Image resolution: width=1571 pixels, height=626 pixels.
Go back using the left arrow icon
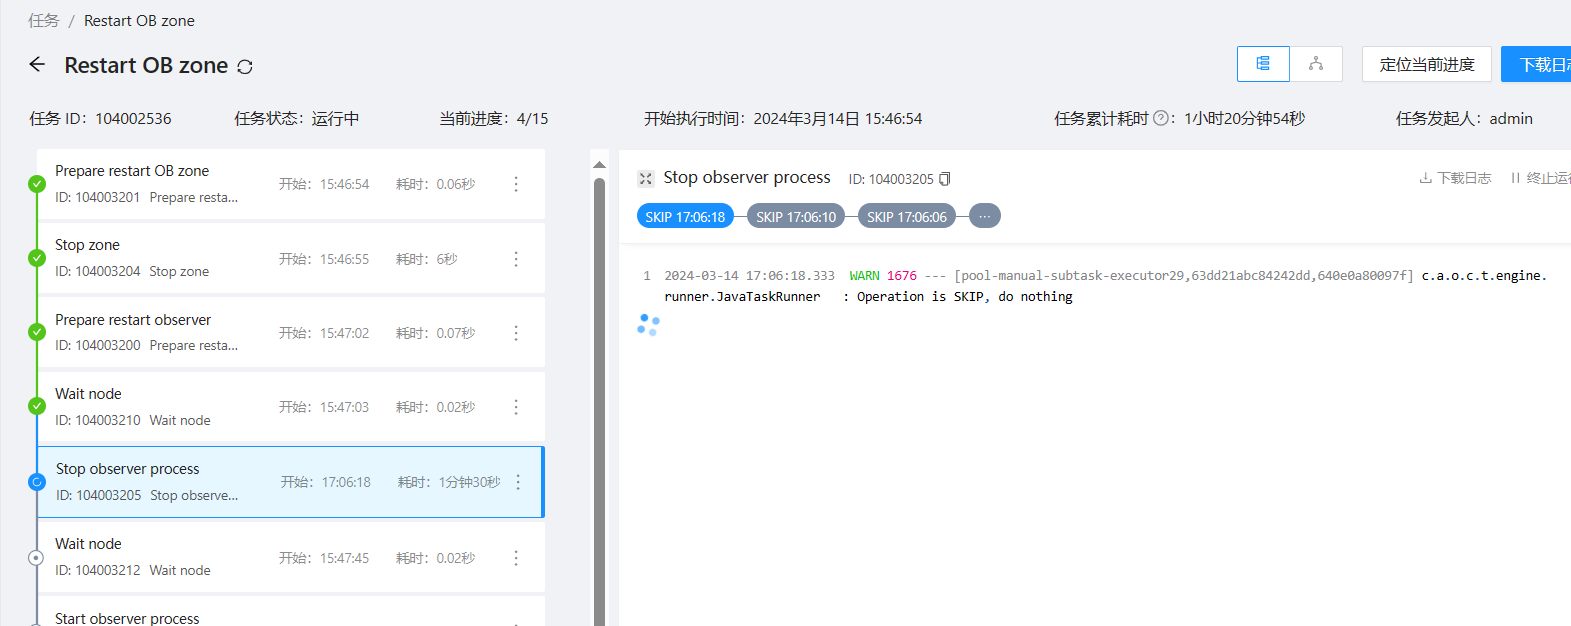coord(37,65)
